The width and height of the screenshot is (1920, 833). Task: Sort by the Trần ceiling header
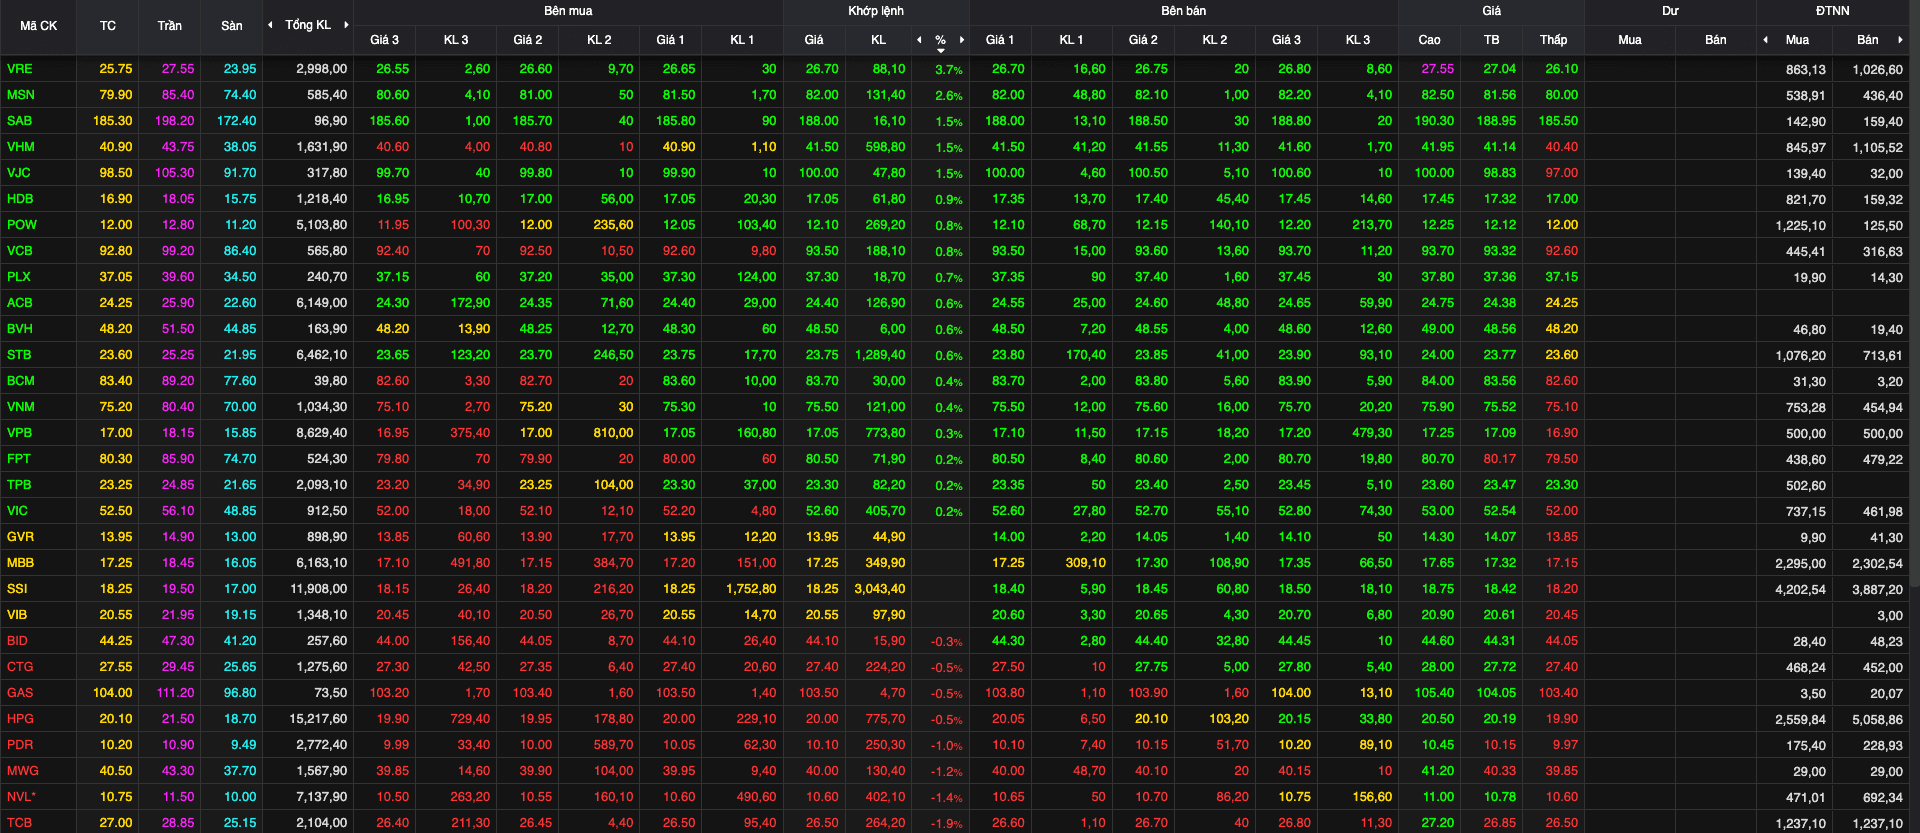[x=170, y=26]
